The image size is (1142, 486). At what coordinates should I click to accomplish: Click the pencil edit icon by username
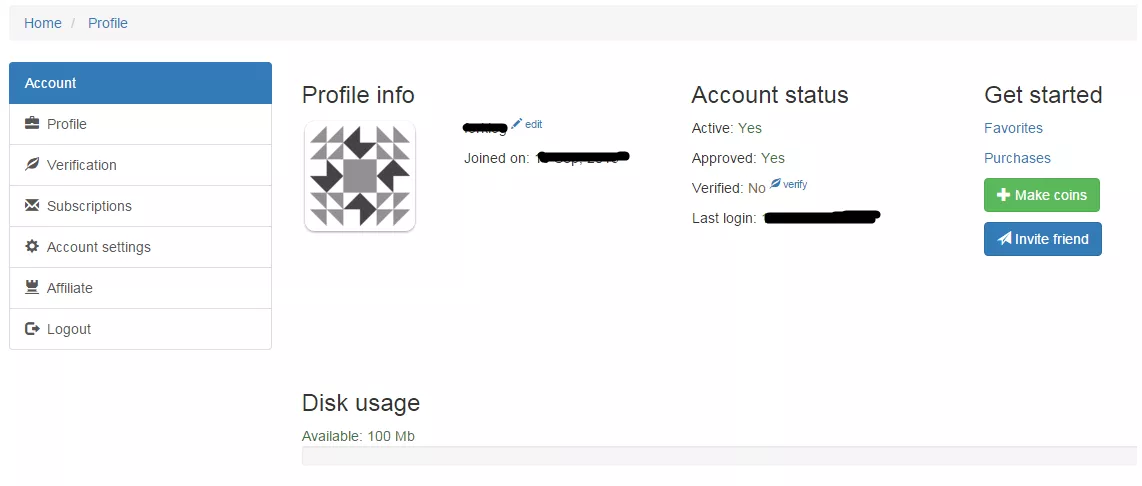(517, 123)
